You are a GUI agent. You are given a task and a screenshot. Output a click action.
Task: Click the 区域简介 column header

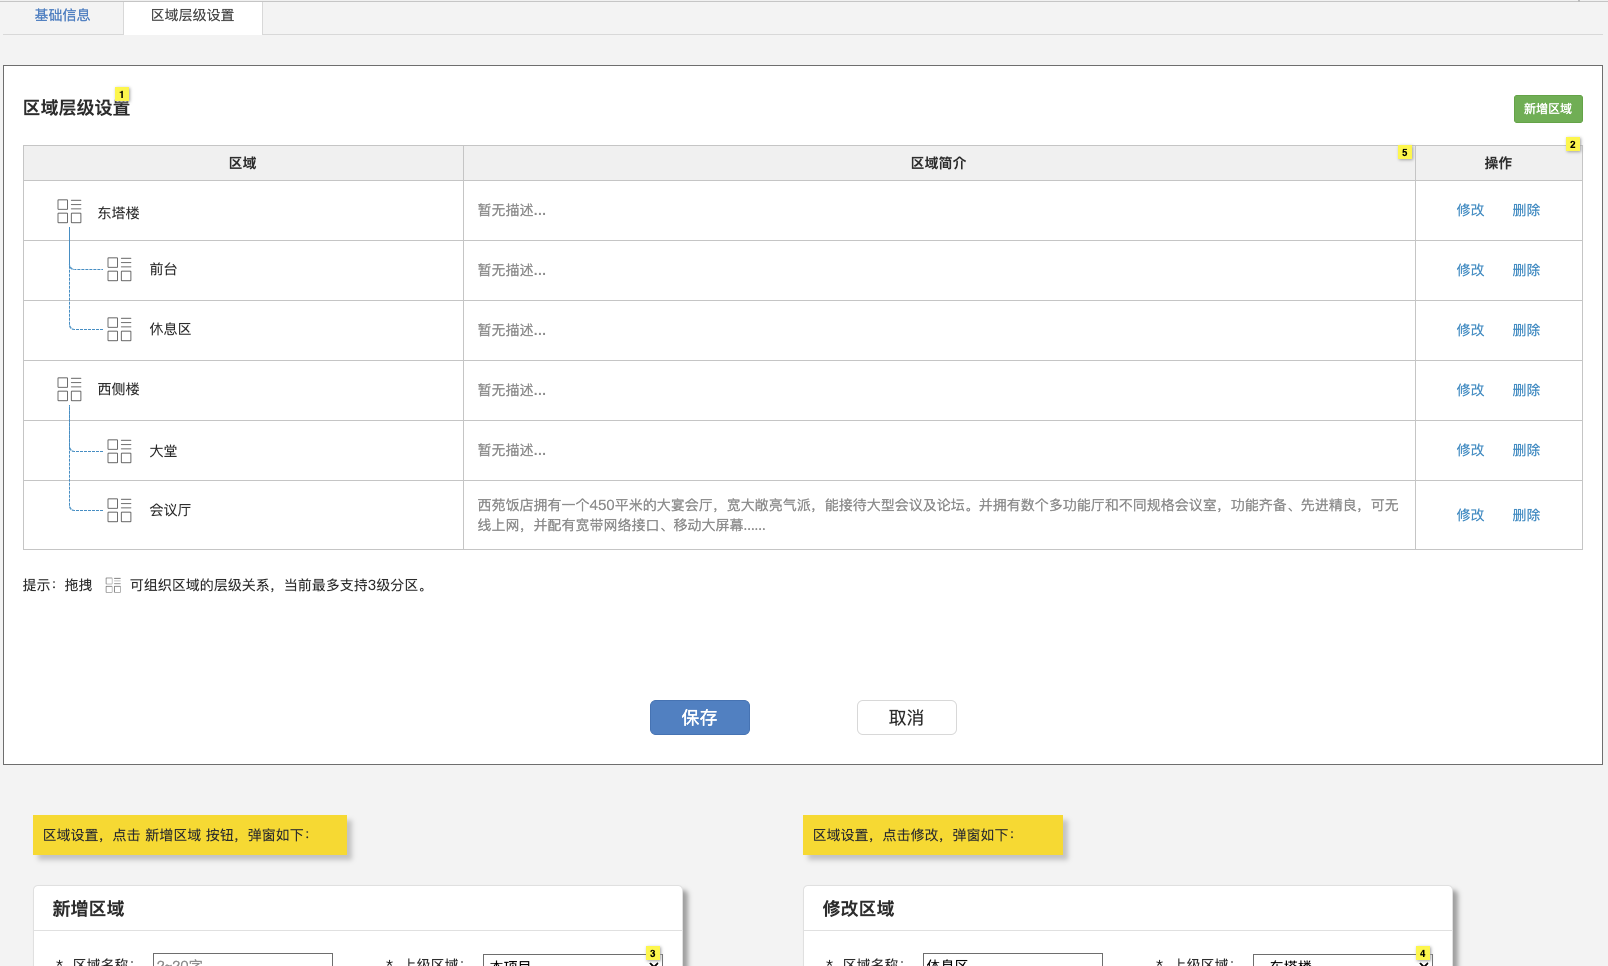[x=939, y=163]
